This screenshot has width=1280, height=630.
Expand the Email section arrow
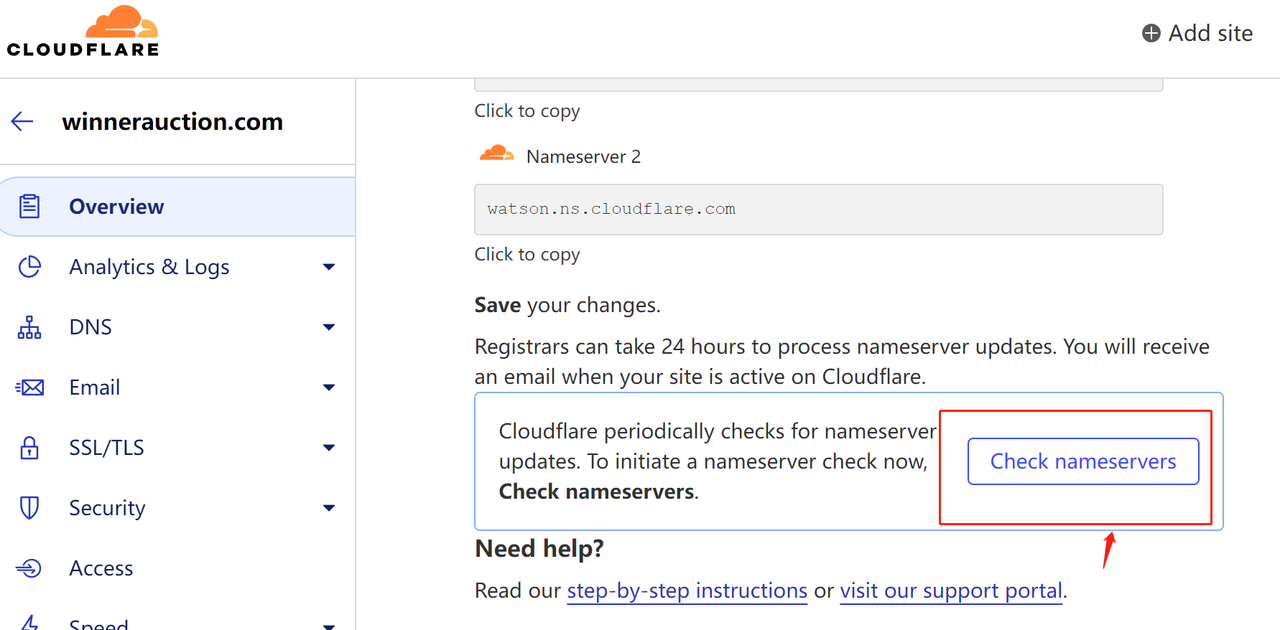(329, 388)
